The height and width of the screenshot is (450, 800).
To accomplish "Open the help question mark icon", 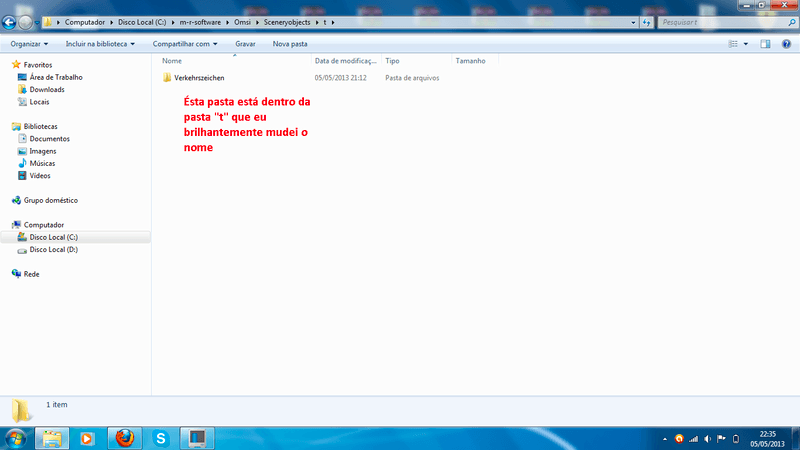I will point(785,44).
